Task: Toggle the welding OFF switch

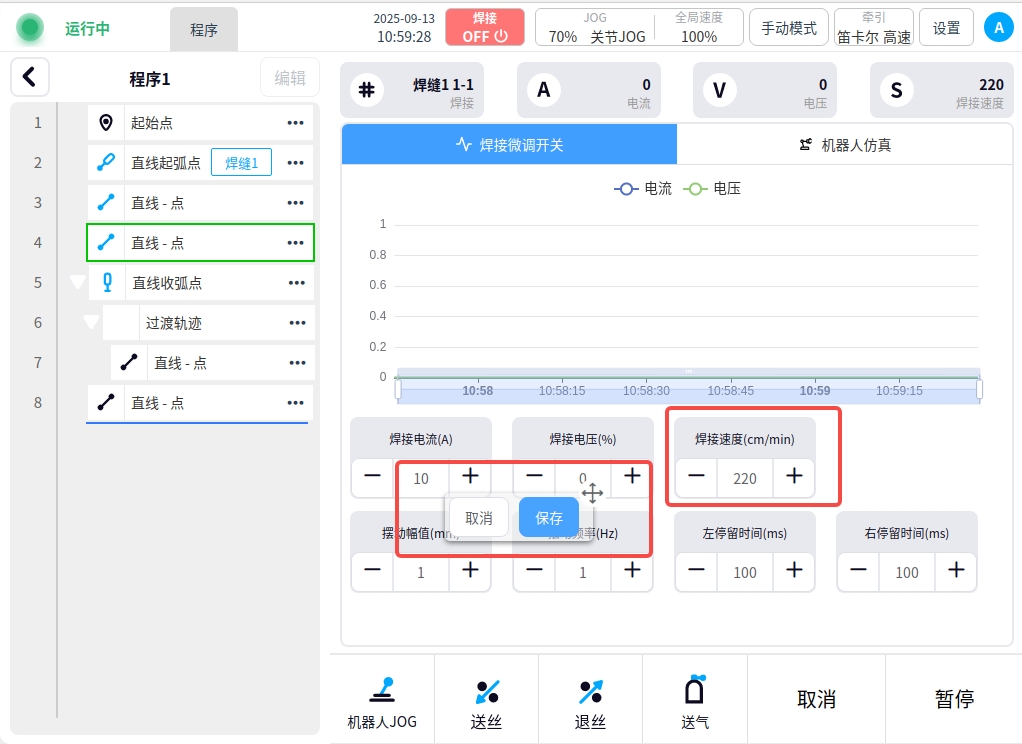Action: 485,27
